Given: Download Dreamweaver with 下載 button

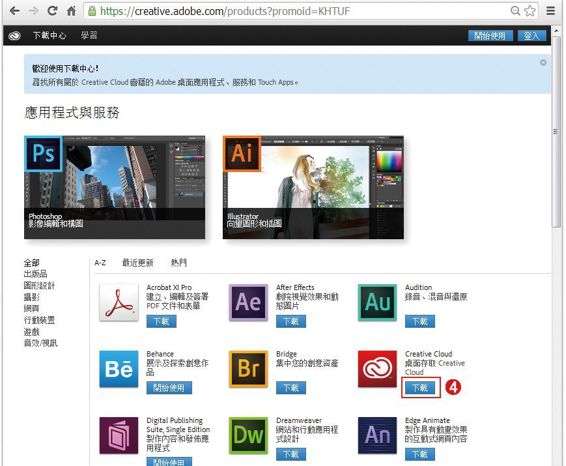Looking at the screenshot, I should (291, 454).
